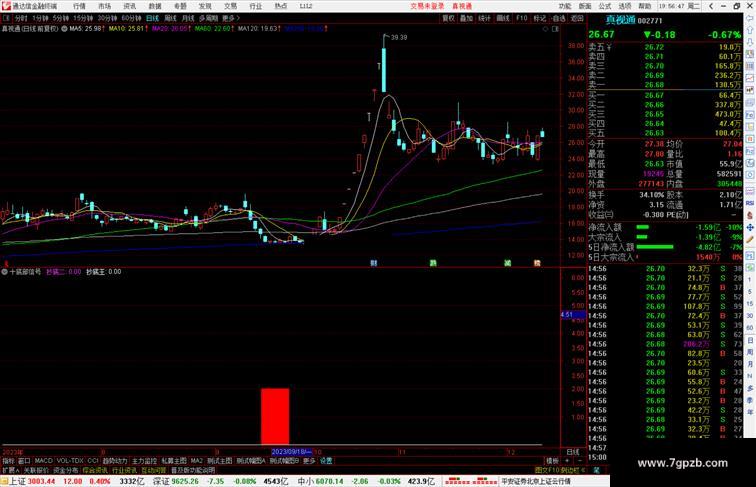This screenshot has width=756, height=487.
Task: Click the round icon next to 真视通(日线前复权)
Action: [64, 28]
